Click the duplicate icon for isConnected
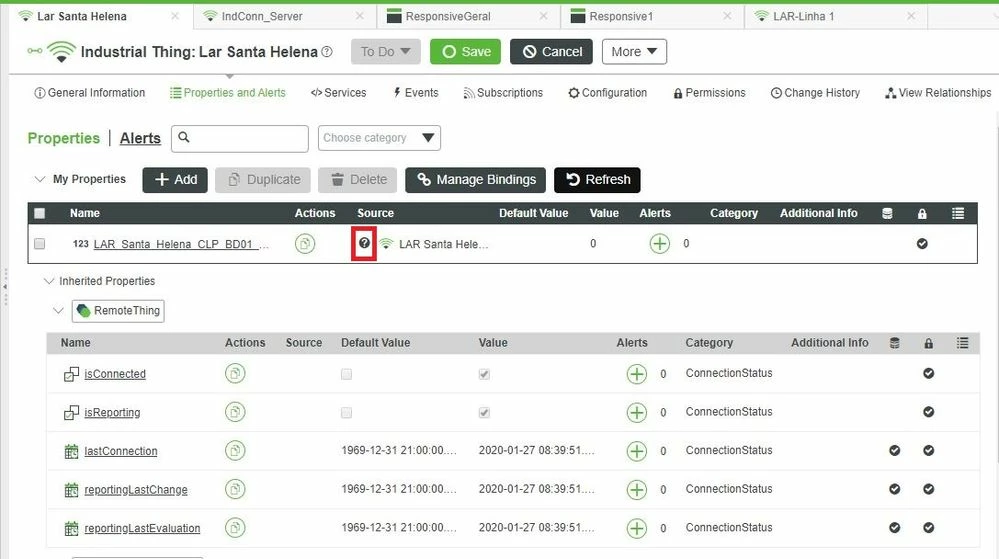The width and height of the screenshot is (999, 559). tap(235, 374)
